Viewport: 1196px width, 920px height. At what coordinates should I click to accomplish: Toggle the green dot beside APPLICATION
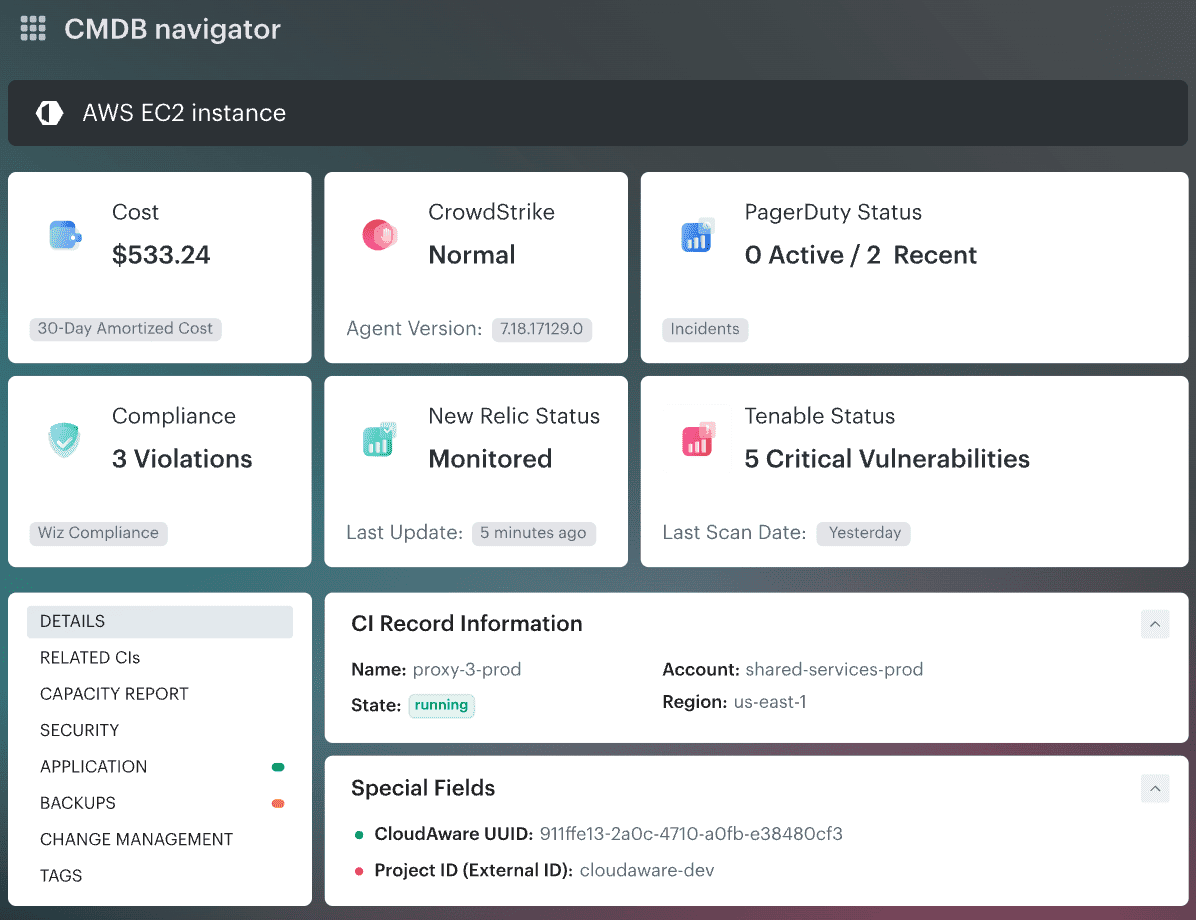tap(278, 767)
